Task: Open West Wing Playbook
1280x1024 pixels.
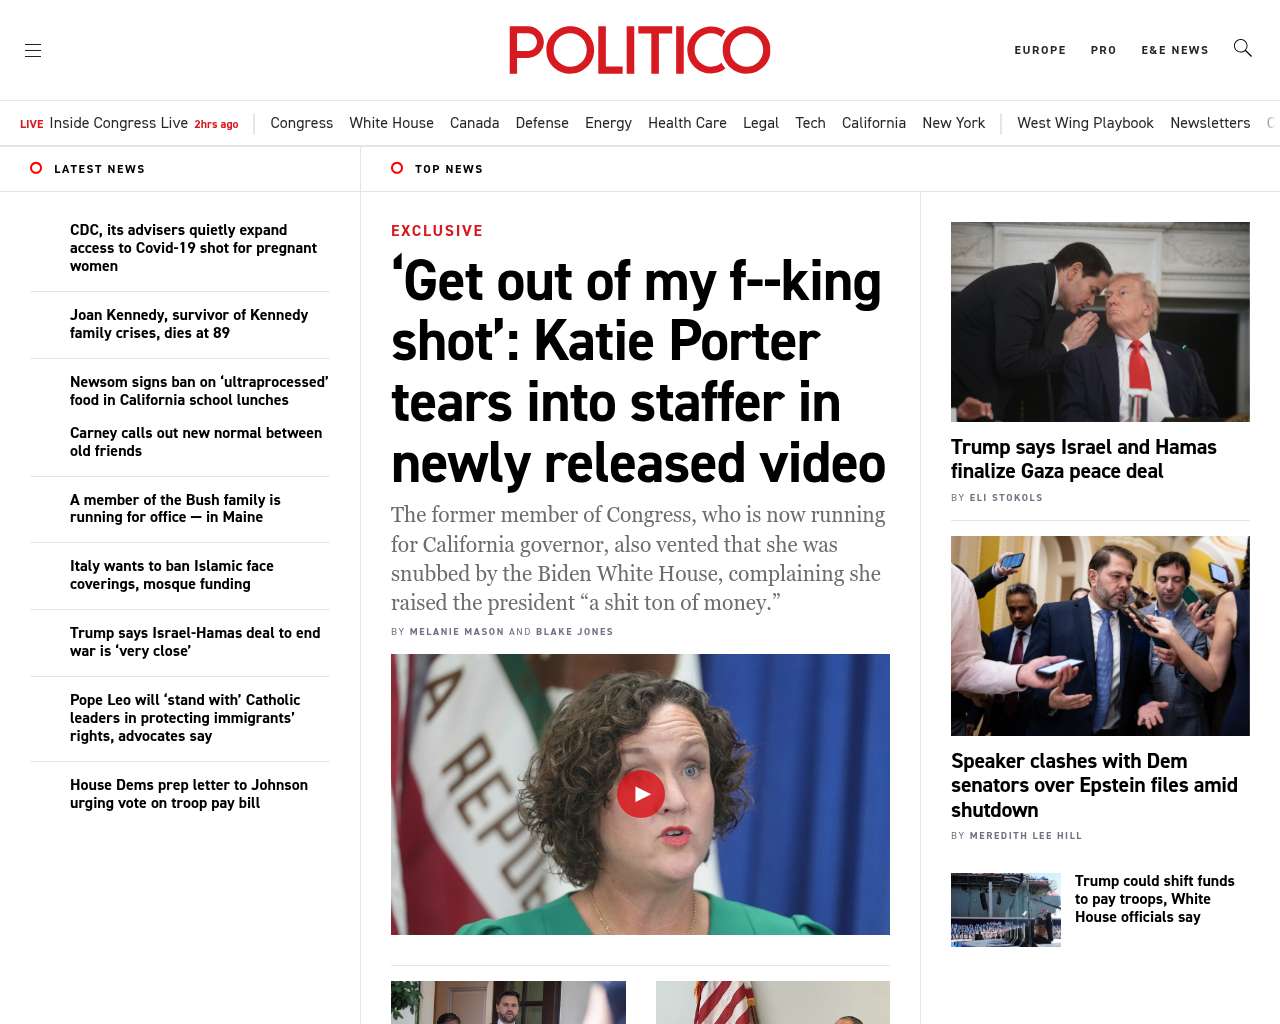Action: pos(1085,123)
